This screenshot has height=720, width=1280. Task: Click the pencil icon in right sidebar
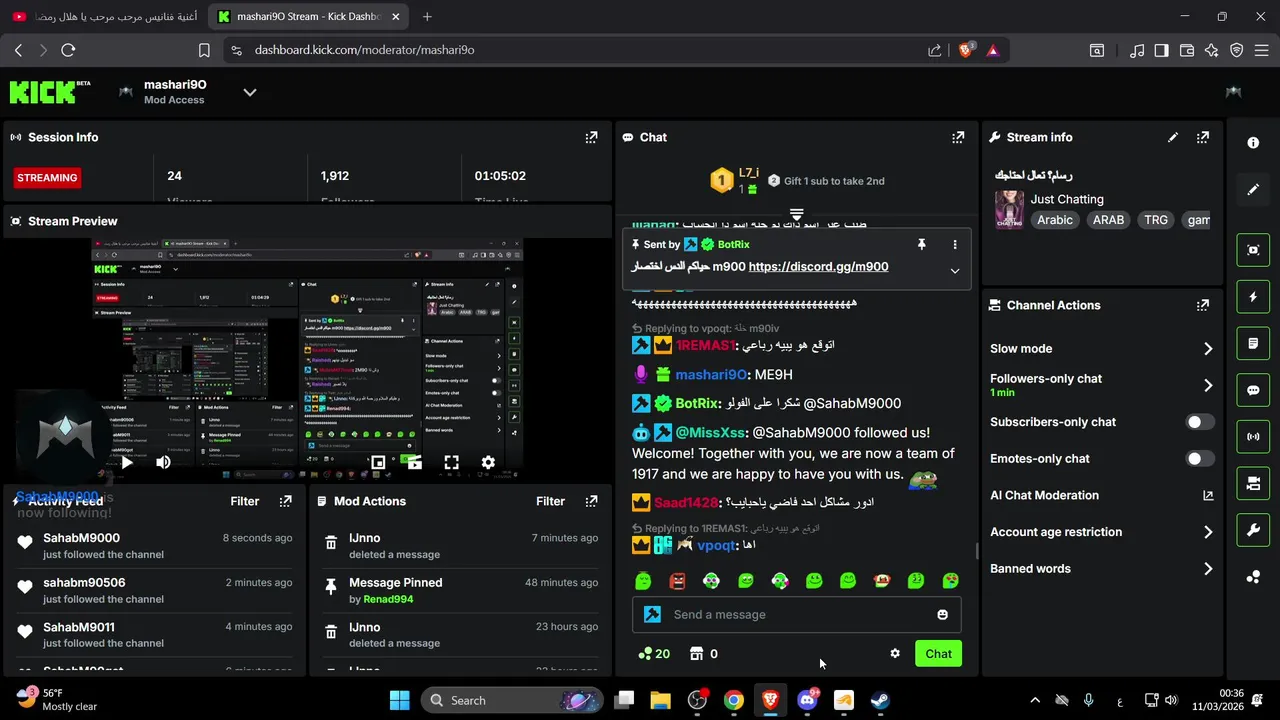tap(1253, 189)
